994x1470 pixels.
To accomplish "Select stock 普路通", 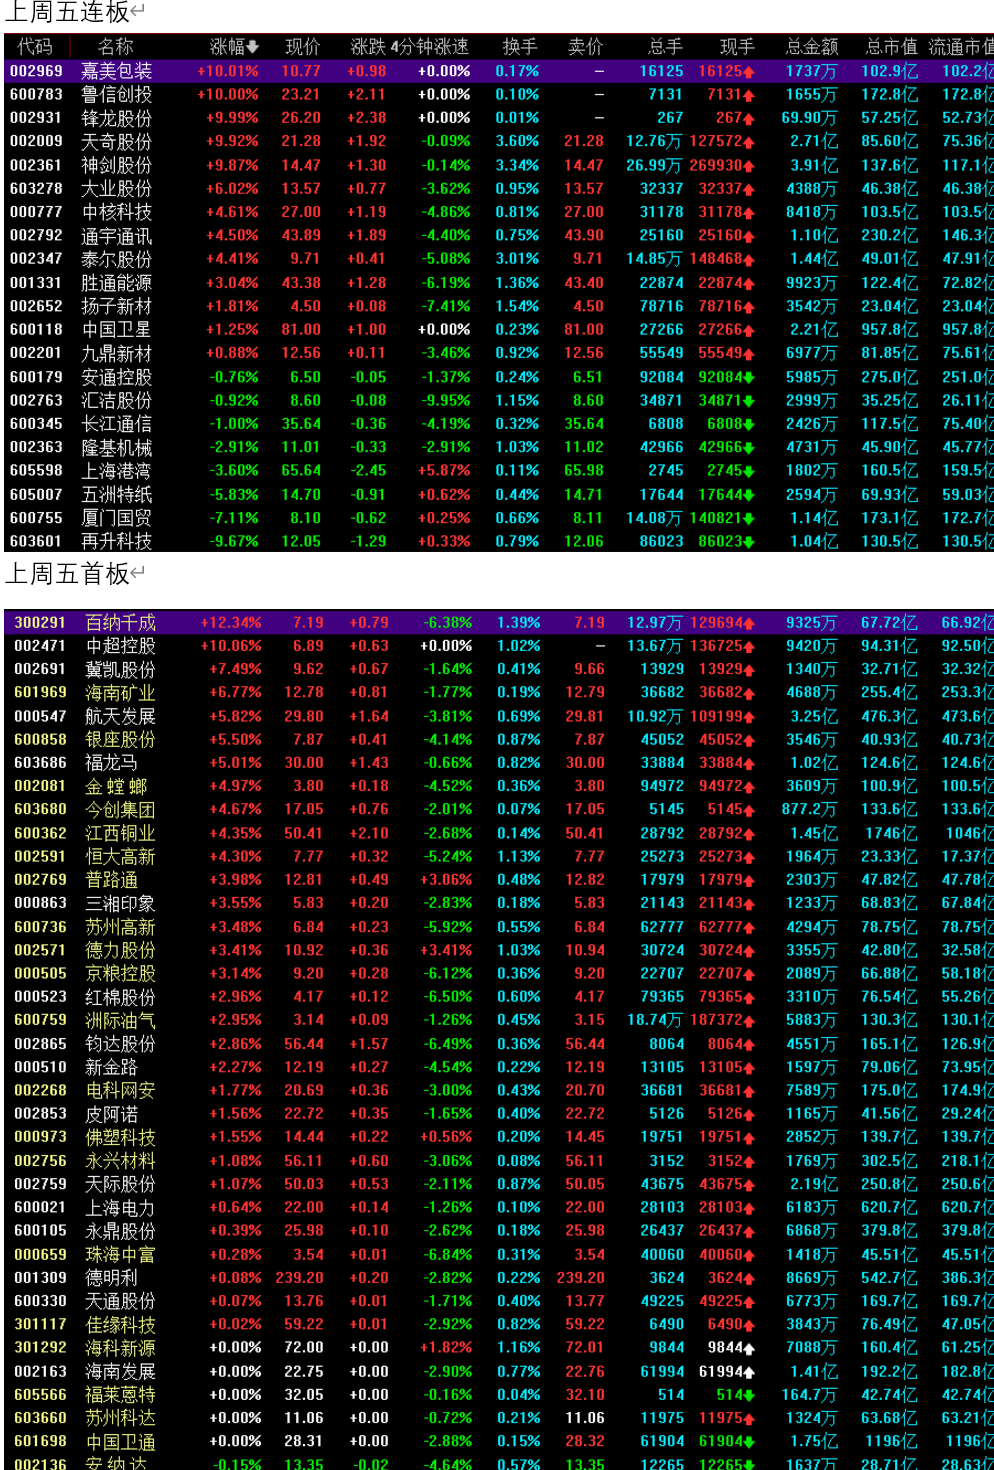I will tap(112, 879).
